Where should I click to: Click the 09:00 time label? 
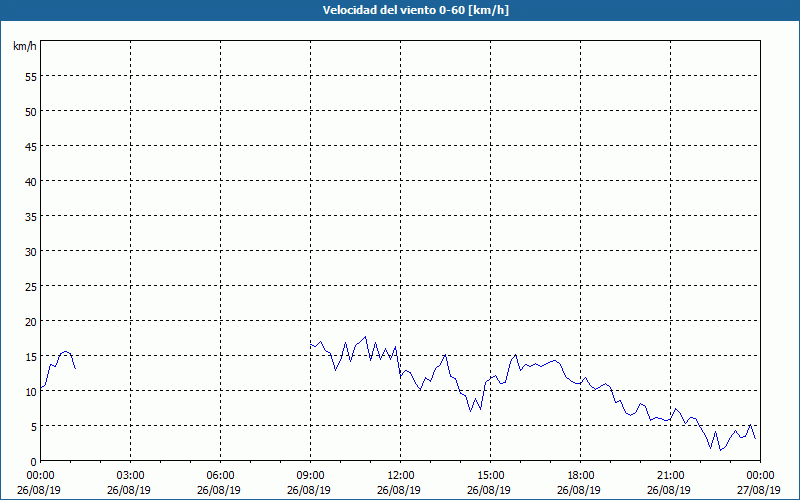(311, 476)
